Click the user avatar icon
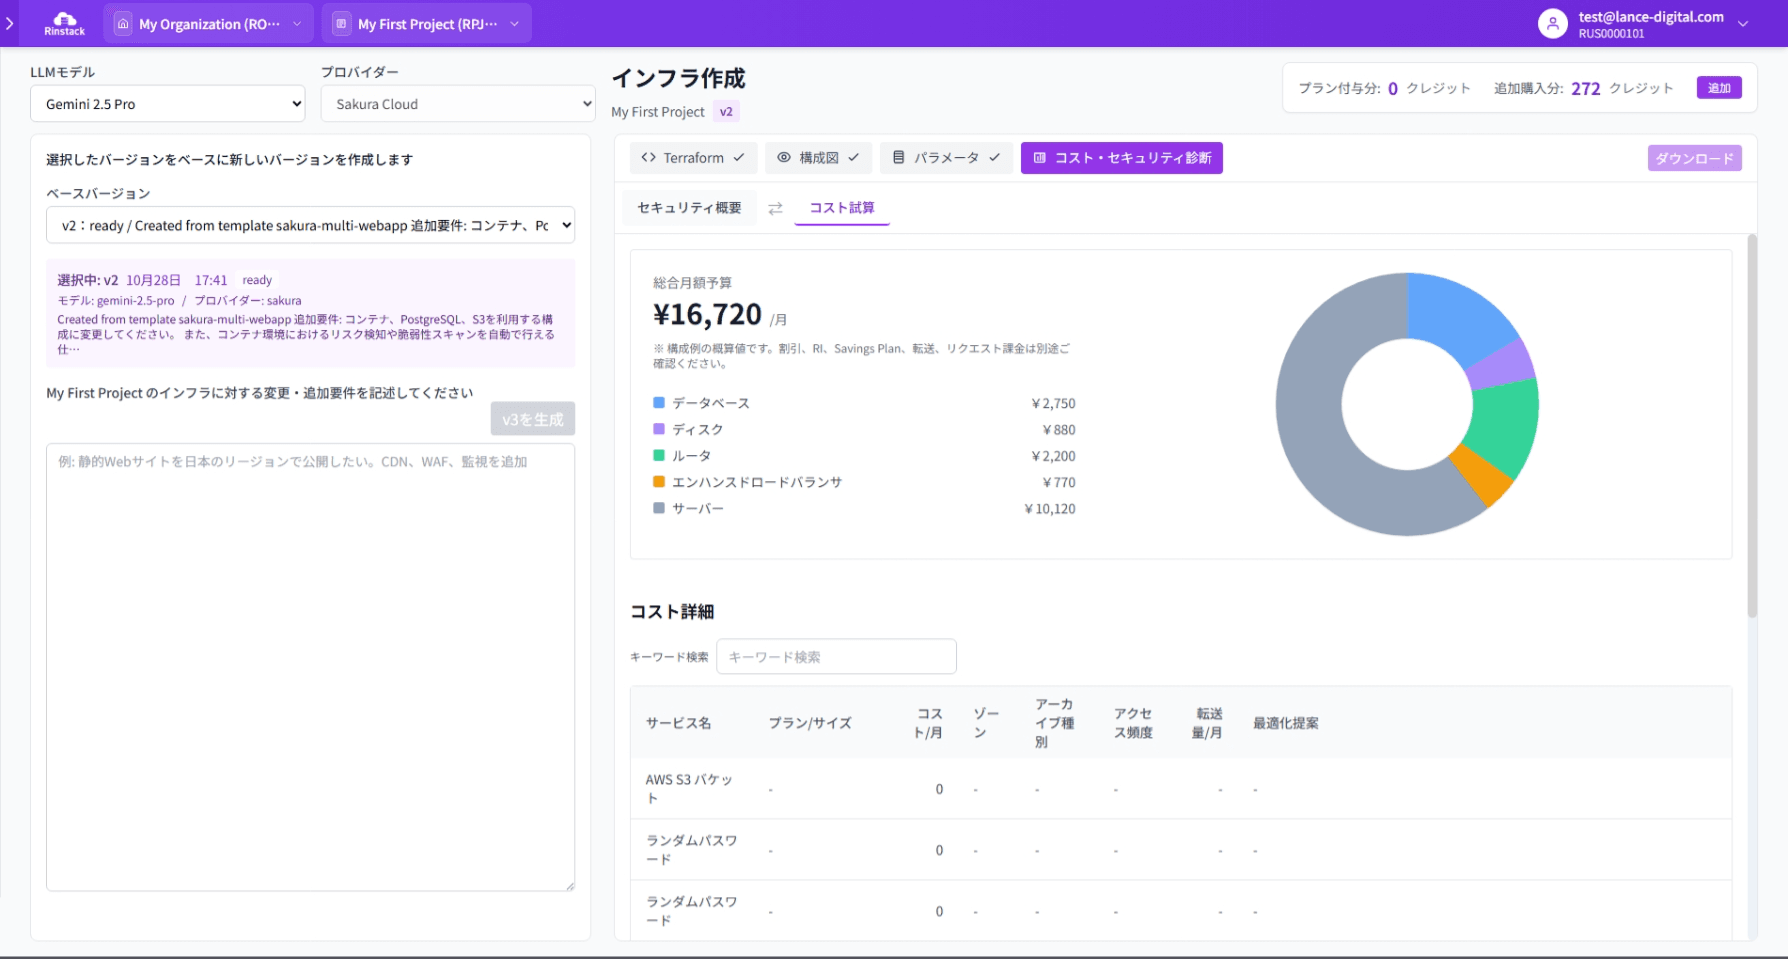The width and height of the screenshot is (1788, 959). (1552, 24)
